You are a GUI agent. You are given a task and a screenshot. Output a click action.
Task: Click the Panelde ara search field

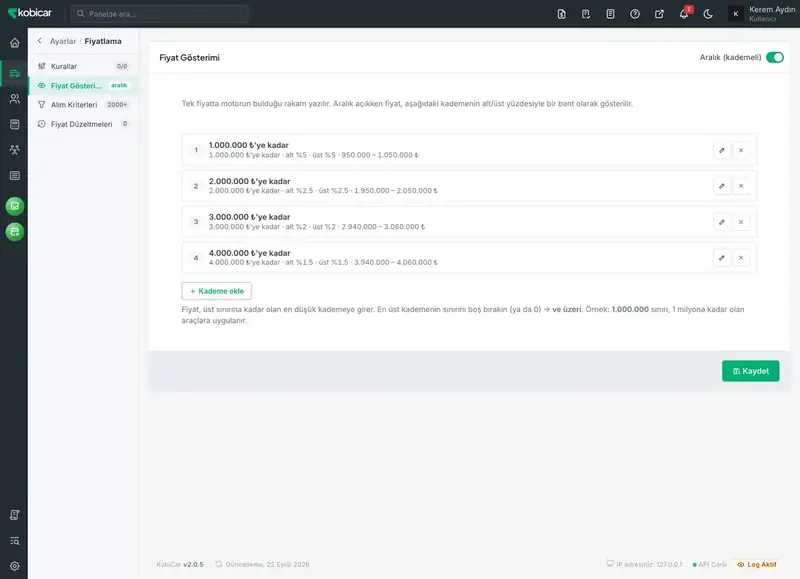click(x=160, y=14)
